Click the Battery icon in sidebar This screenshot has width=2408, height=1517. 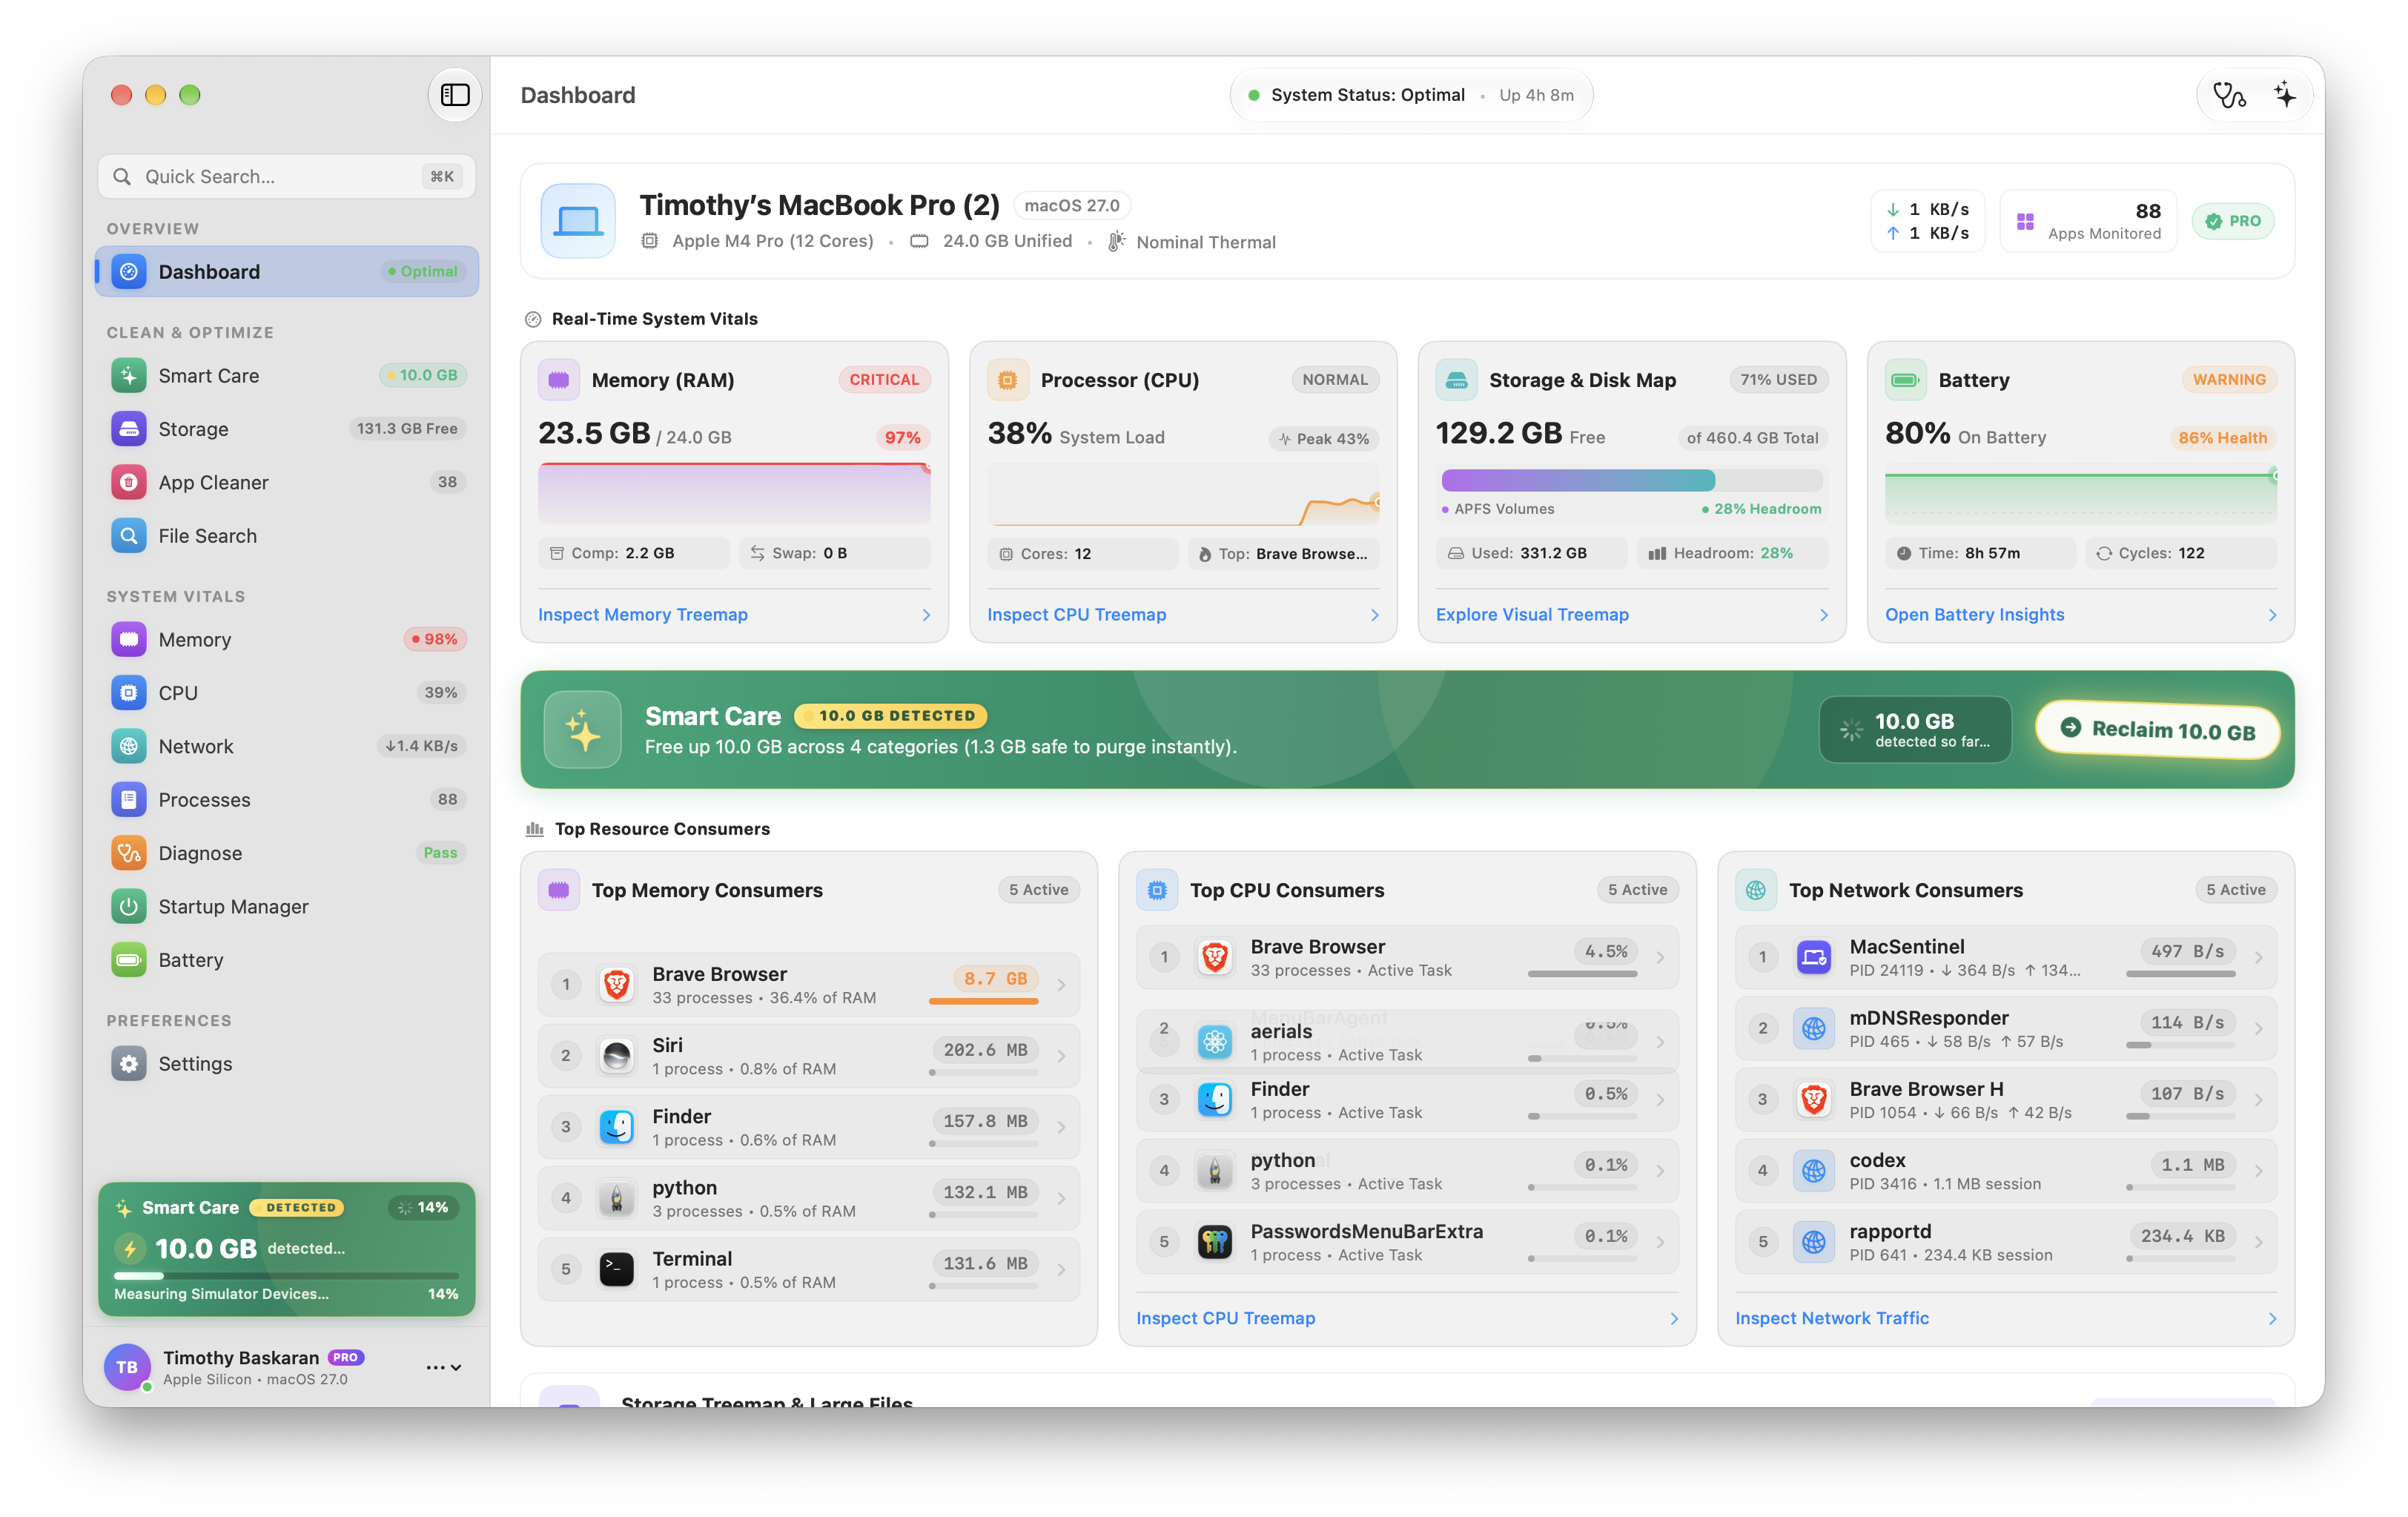(x=128, y=960)
